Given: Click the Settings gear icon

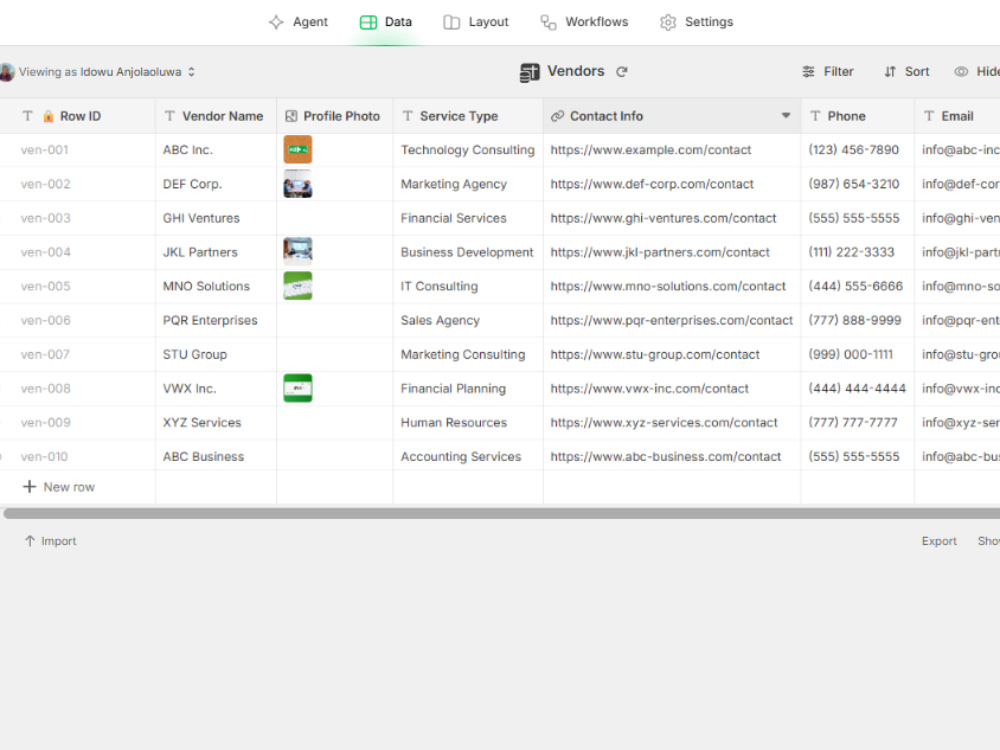Looking at the screenshot, I should (x=668, y=22).
